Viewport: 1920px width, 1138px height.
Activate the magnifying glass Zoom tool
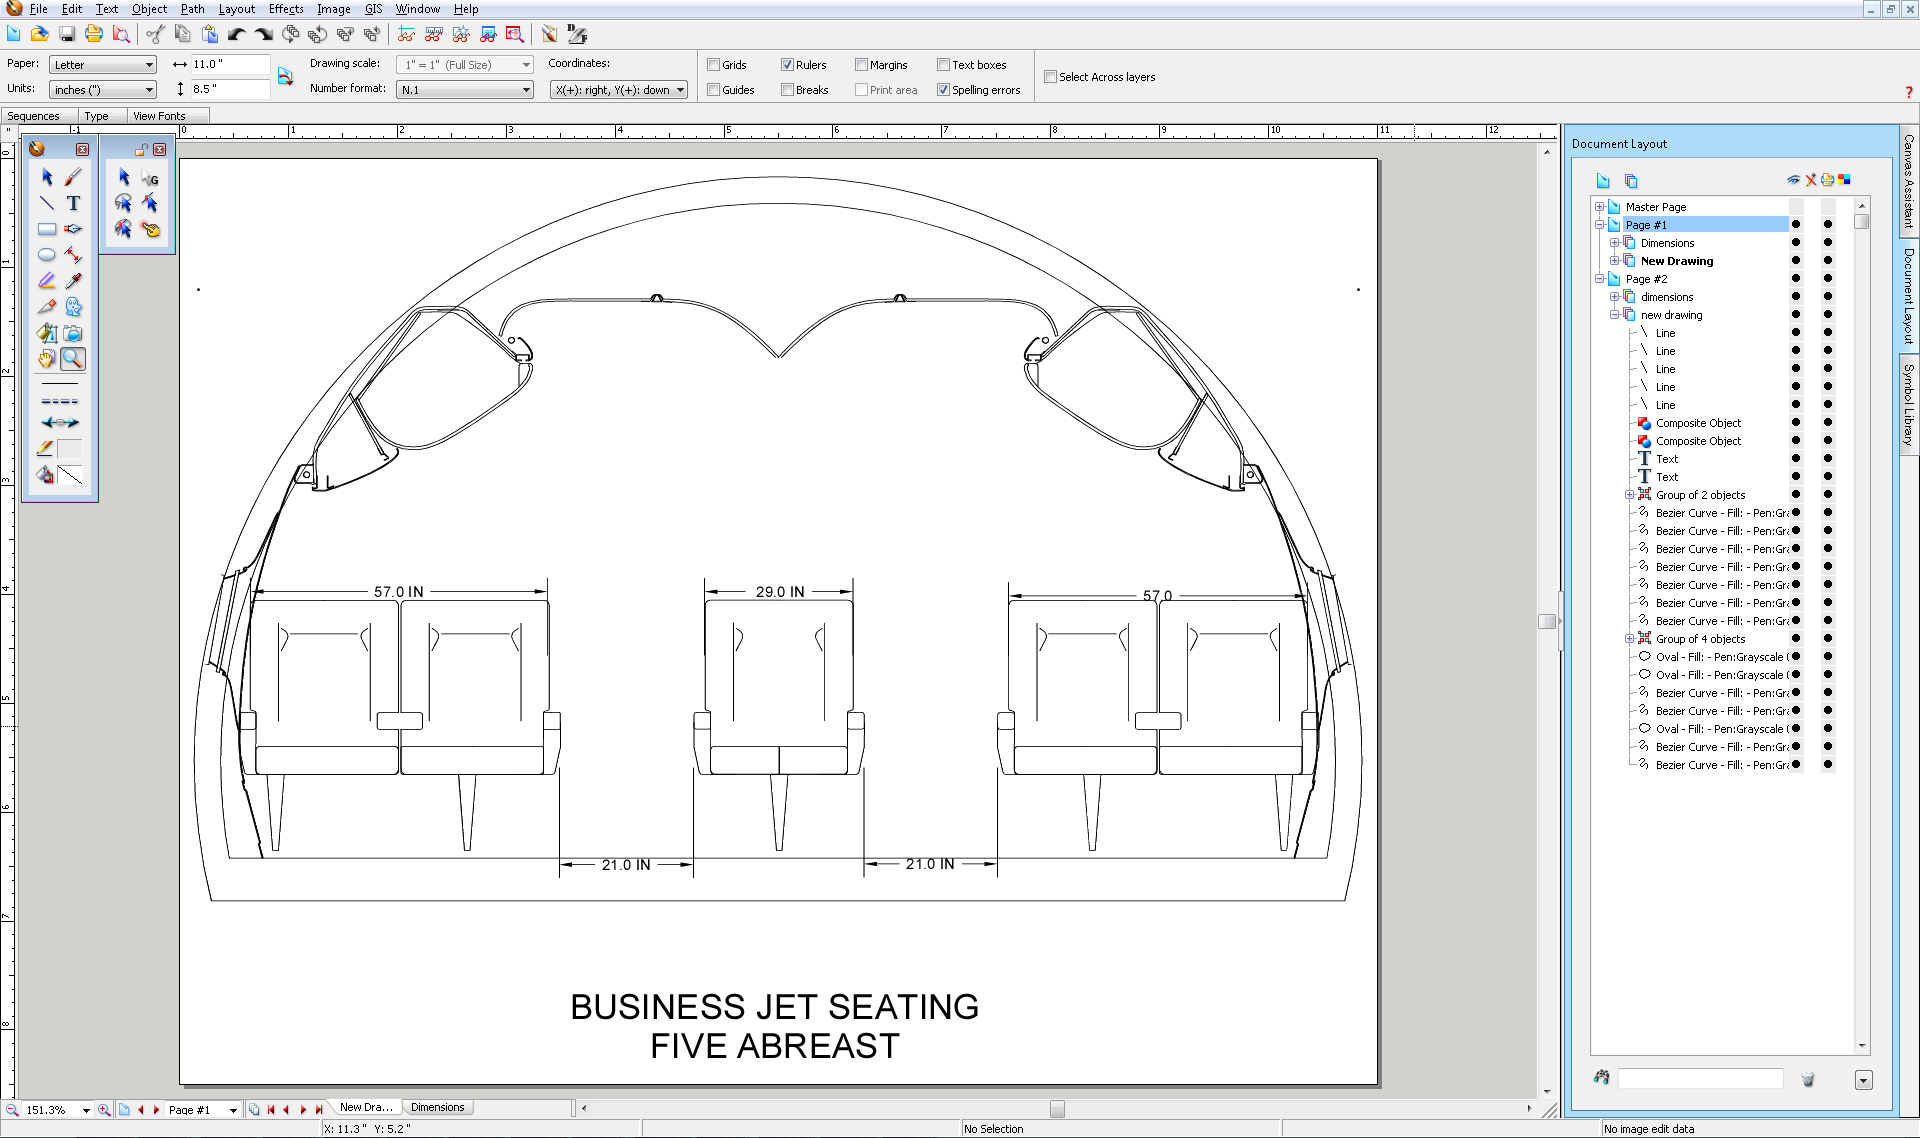click(73, 359)
